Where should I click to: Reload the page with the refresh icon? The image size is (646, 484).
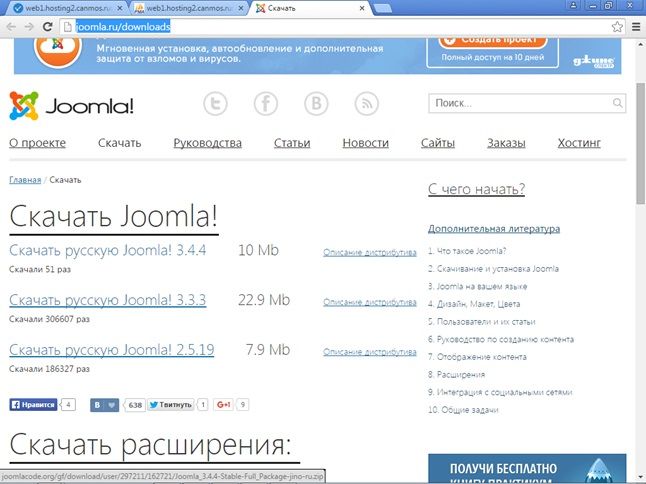pyautogui.click(x=48, y=27)
